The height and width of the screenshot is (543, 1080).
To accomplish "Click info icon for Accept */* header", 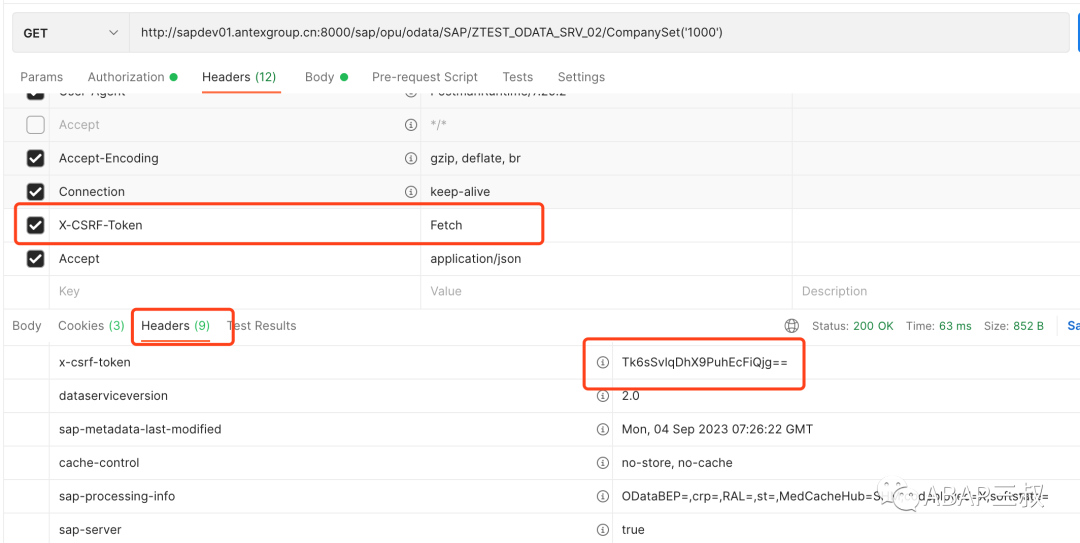I will [x=411, y=125].
